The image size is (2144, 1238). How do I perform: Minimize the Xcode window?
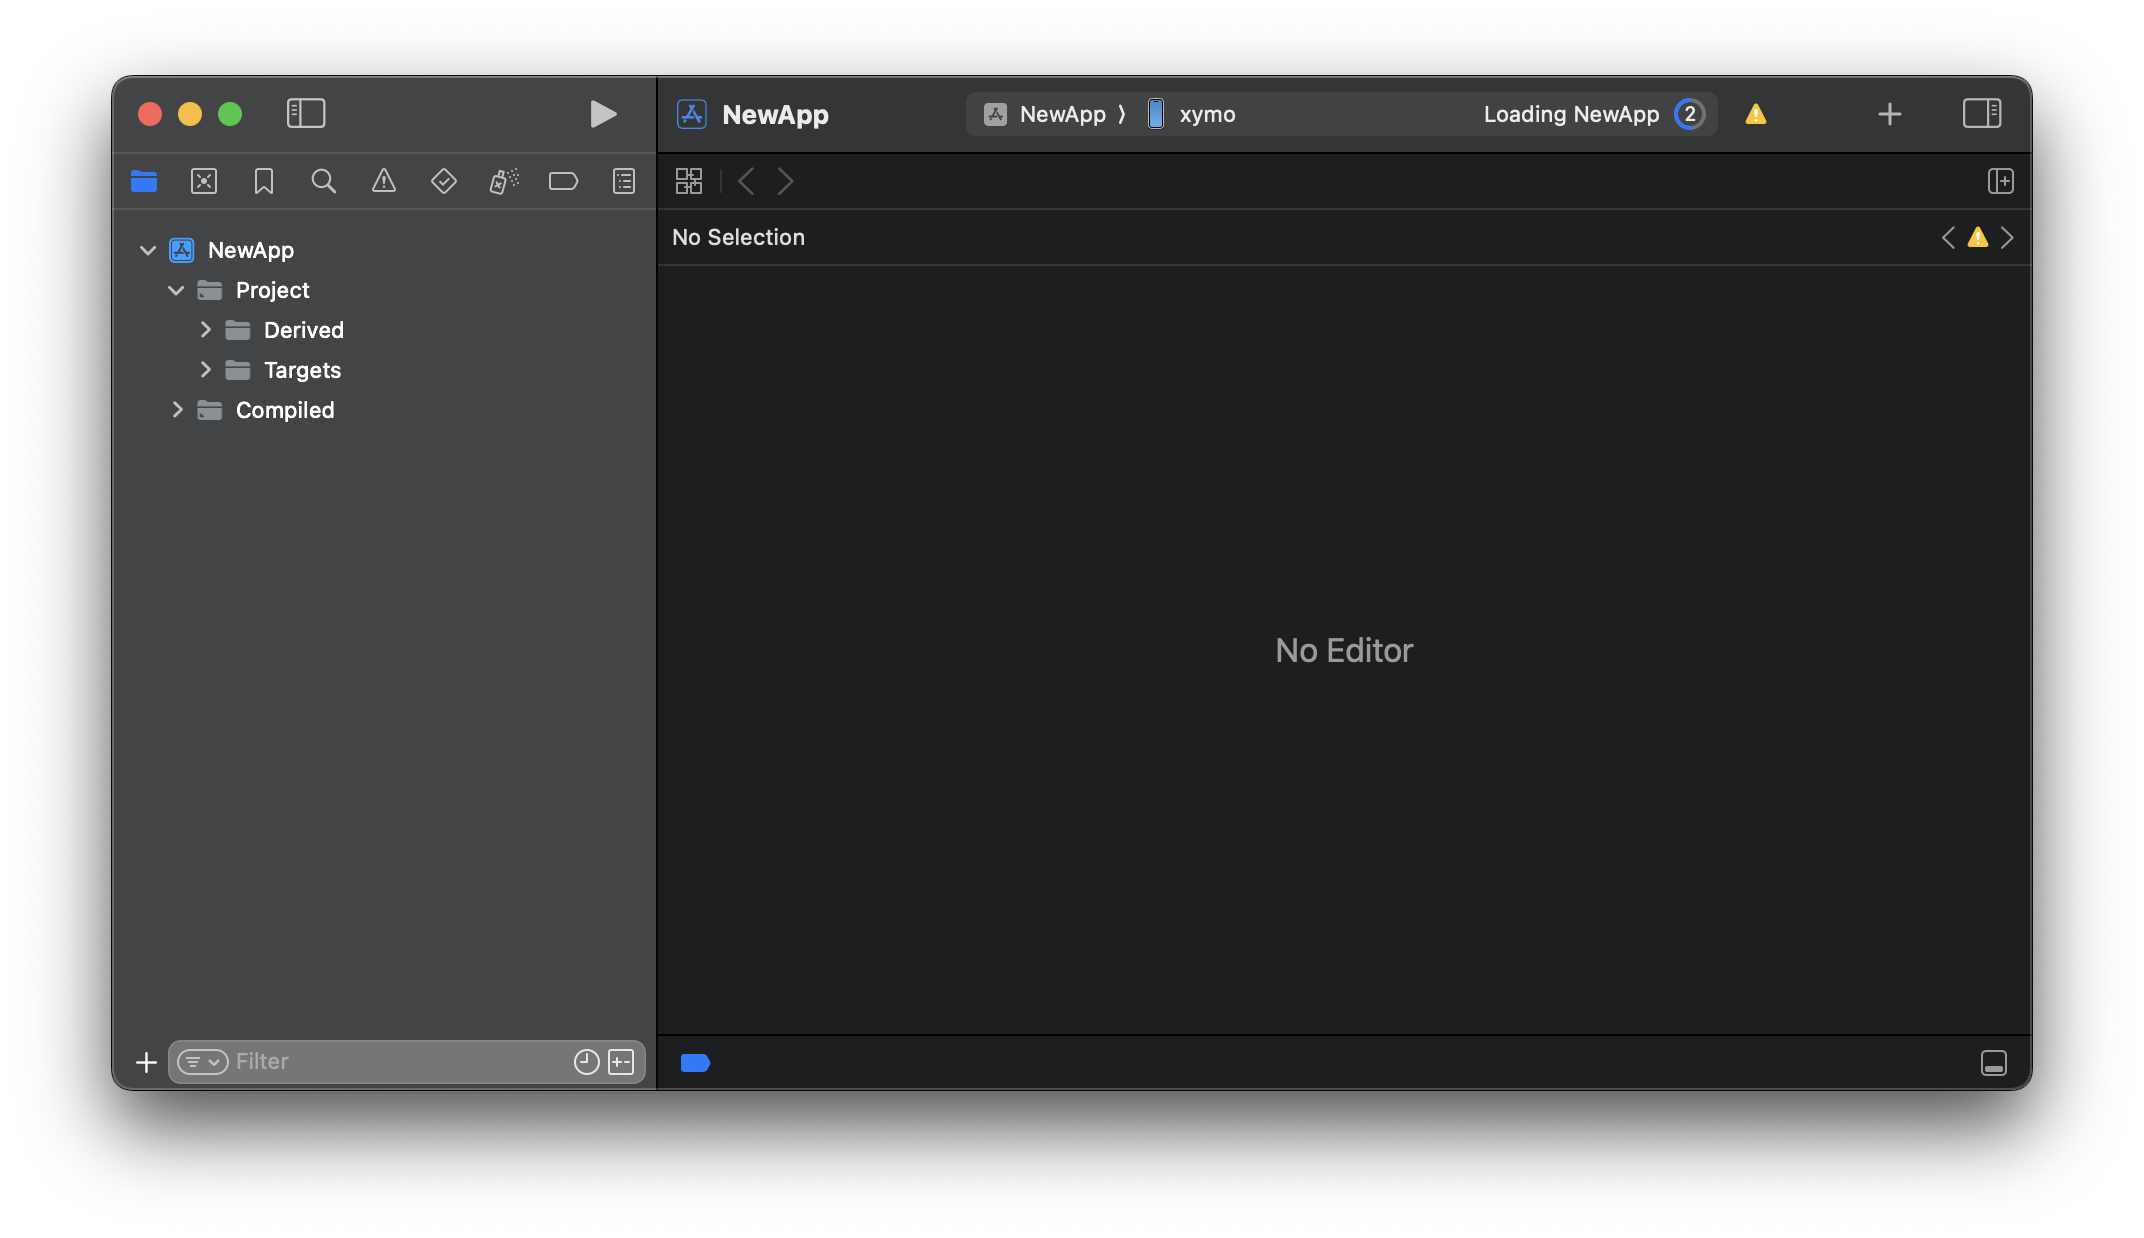[x=190, y=114]
